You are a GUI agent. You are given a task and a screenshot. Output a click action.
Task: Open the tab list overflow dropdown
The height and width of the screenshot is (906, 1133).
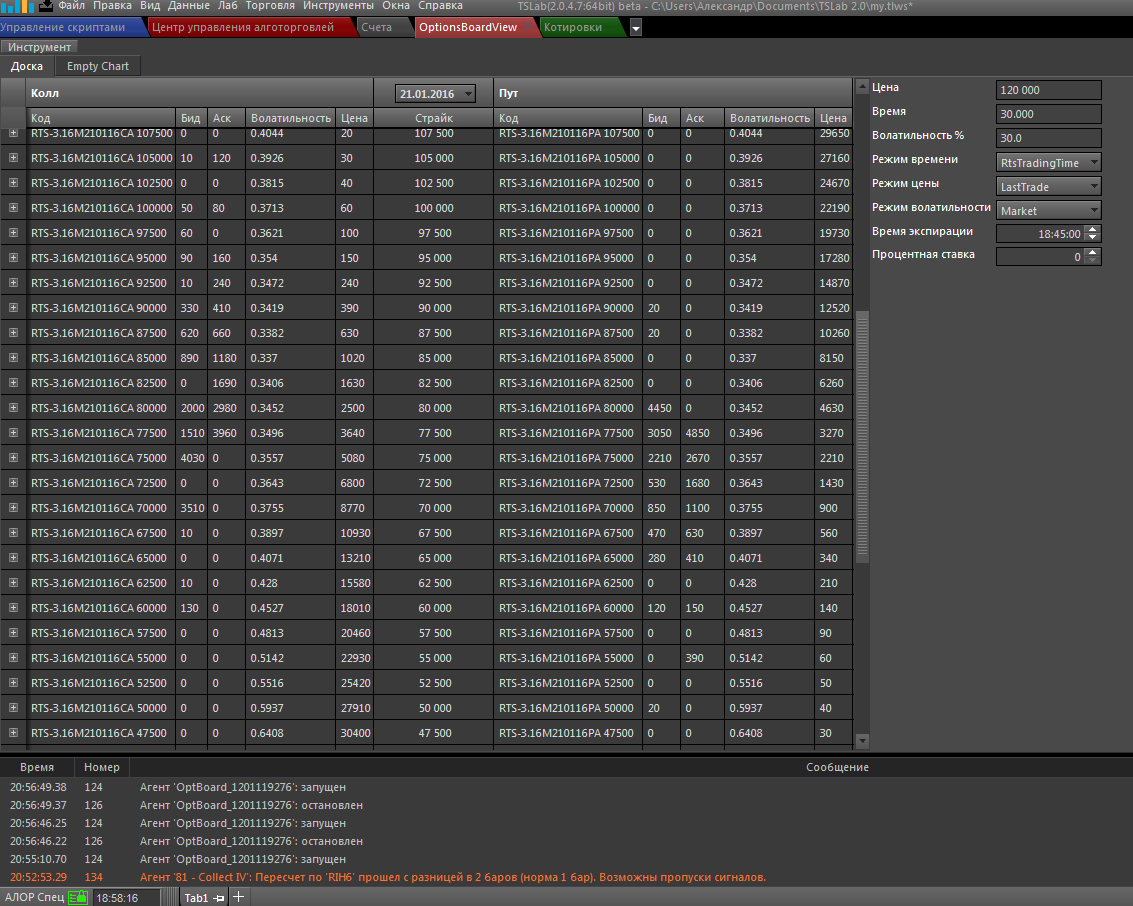click(636, 28)
